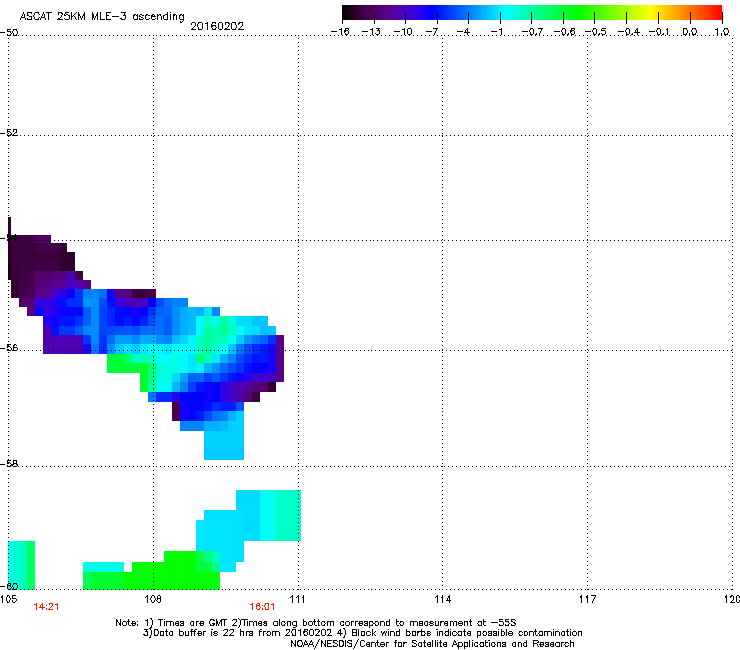Click the 'Times are GMT' note line

tap(316, 623)
